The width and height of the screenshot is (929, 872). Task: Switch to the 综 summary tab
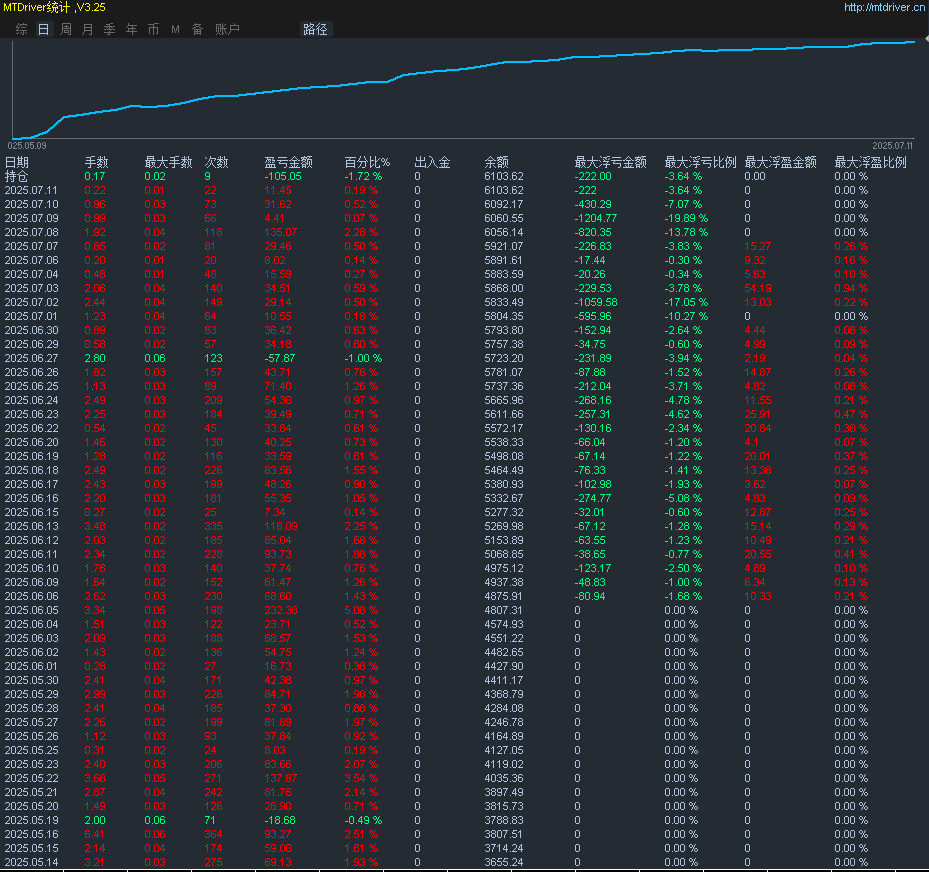coord(21,29)
